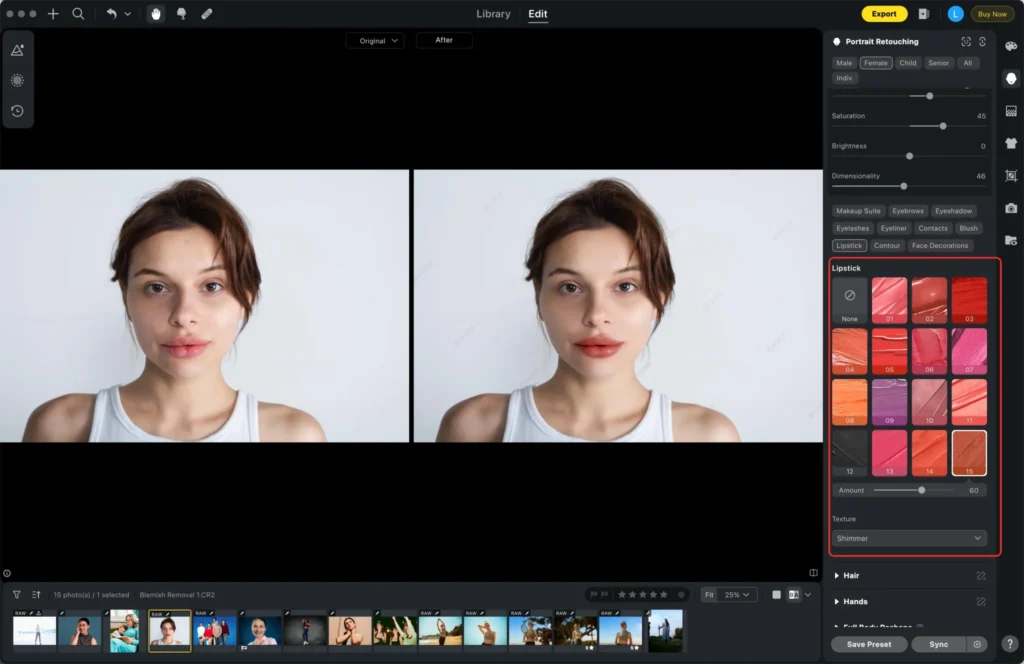Expand the Hair section
The width and height of the screenshot is (1024, 664).
pos(851,576)
